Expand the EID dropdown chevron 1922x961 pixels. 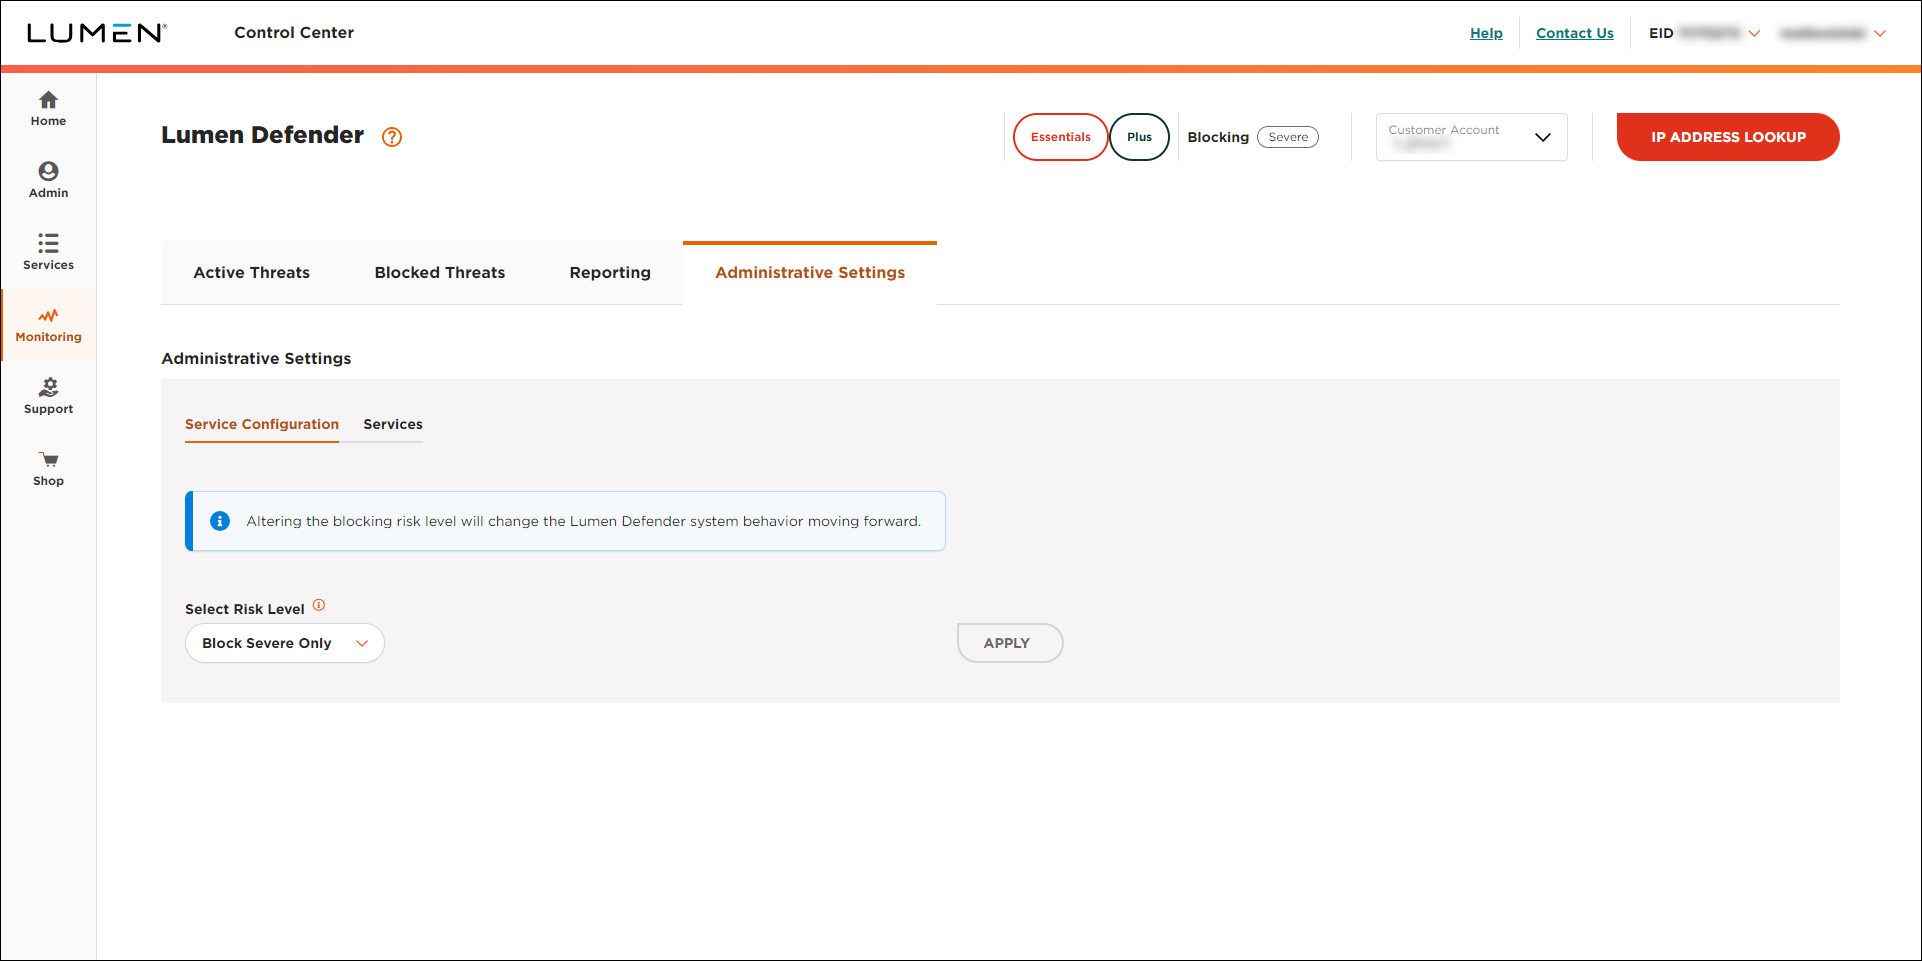[1754, 33]
